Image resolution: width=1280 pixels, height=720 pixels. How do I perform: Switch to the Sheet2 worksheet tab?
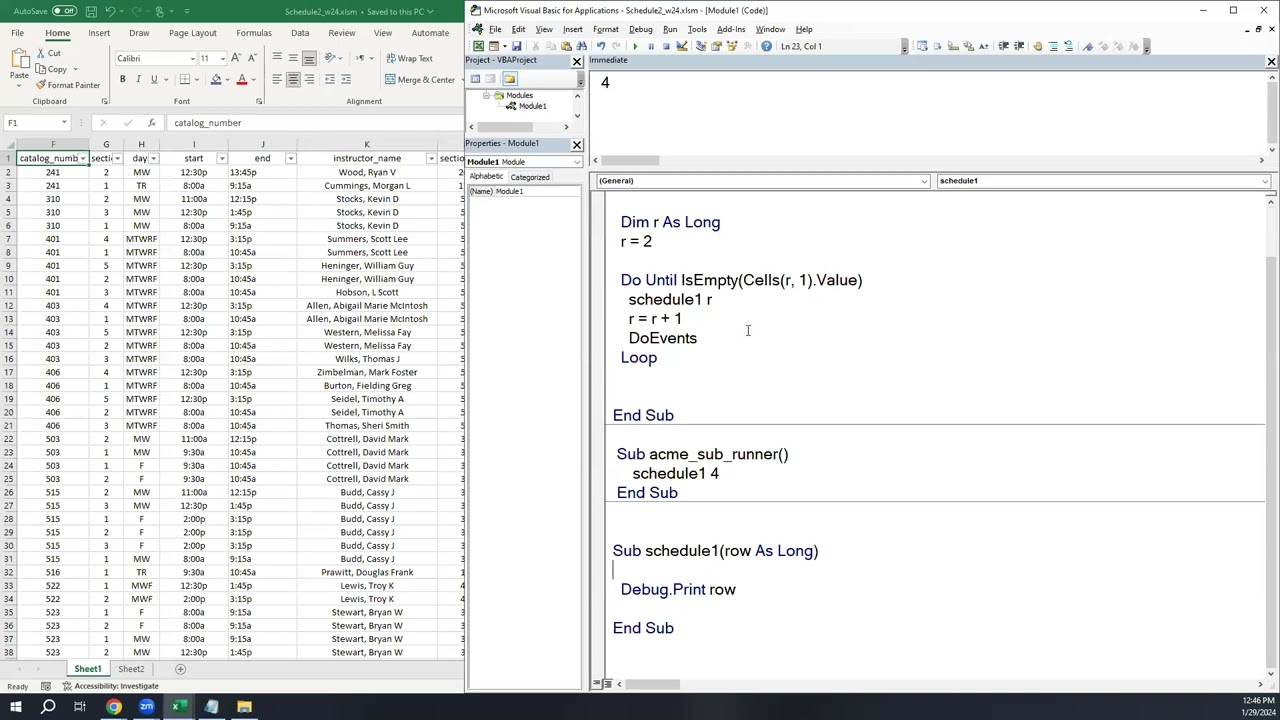click(131, 669)
